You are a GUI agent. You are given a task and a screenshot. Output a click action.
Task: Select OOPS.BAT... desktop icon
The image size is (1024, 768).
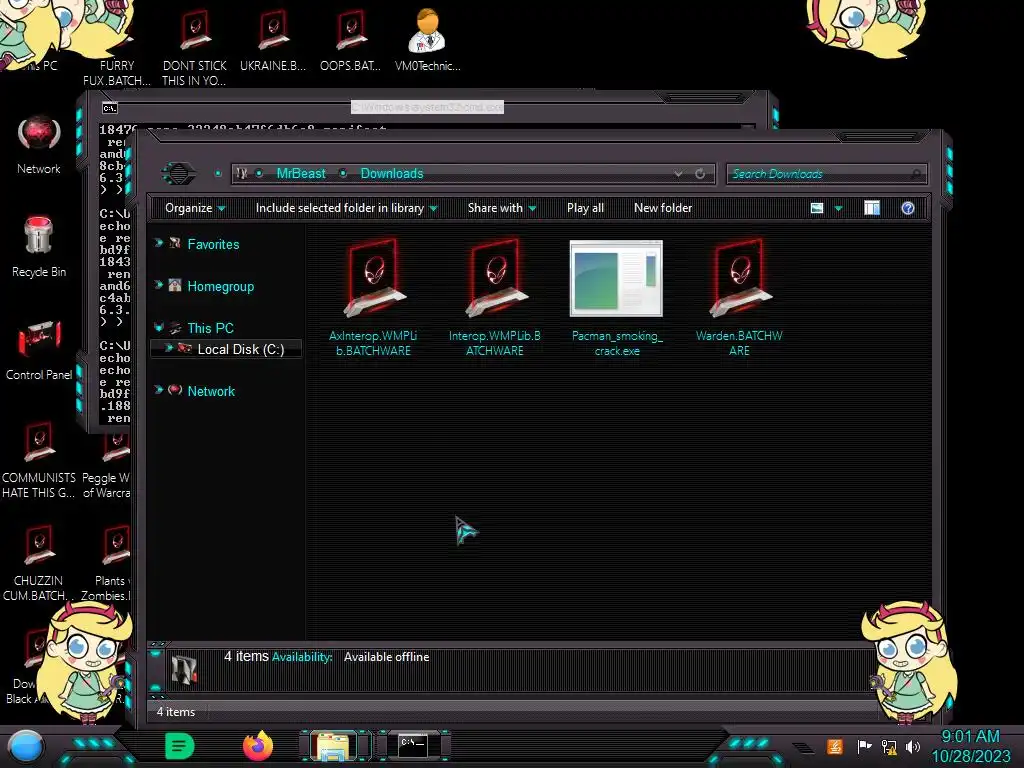point(351,42)
